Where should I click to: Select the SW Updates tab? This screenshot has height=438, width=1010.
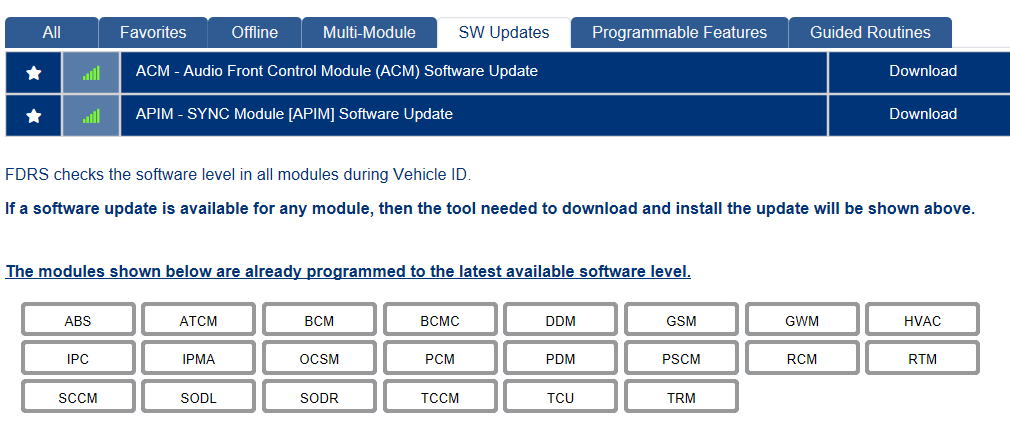point(504,33)
